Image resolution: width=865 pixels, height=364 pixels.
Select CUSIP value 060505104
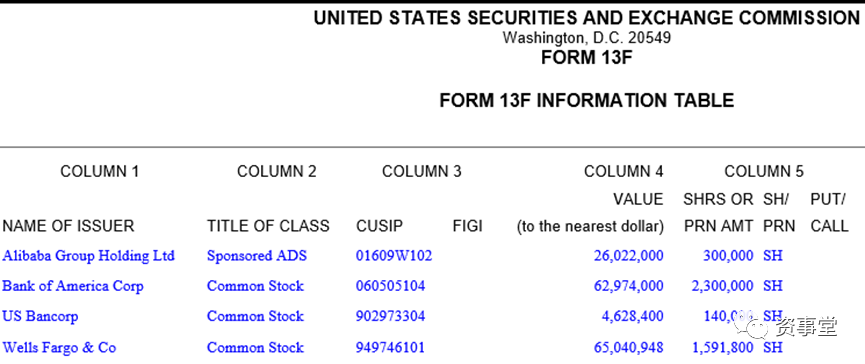pos(391,286)
